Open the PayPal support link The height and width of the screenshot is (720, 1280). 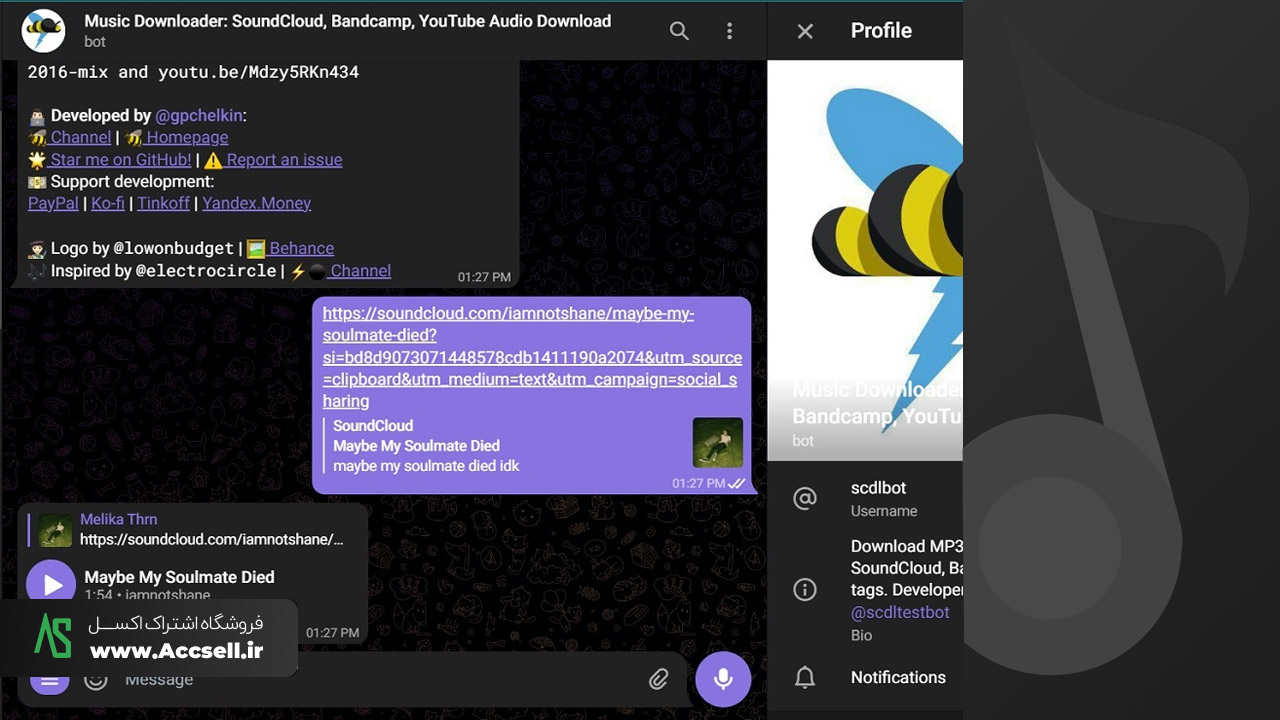click(53, 203)
